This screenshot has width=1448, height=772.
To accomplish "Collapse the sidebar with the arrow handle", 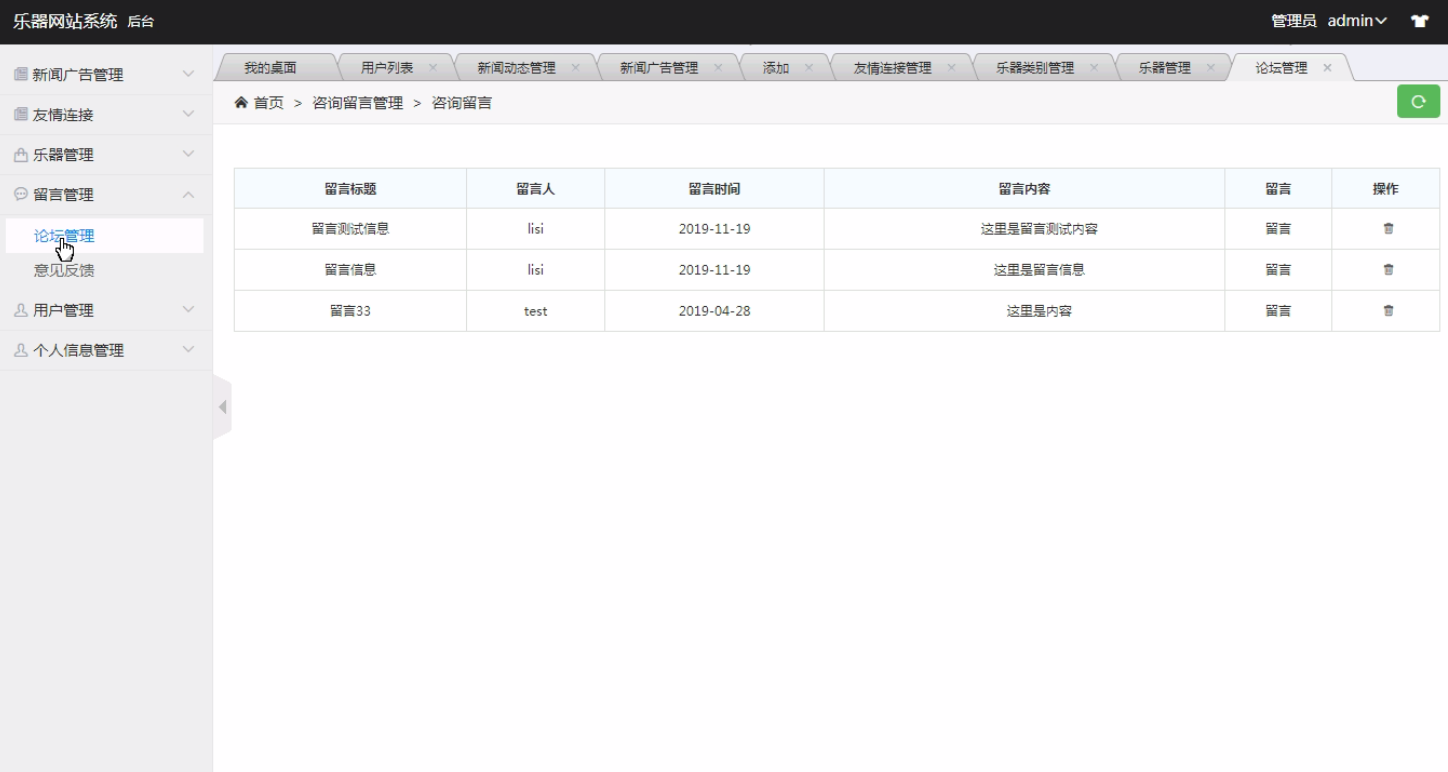I will [x=222, y=407].
